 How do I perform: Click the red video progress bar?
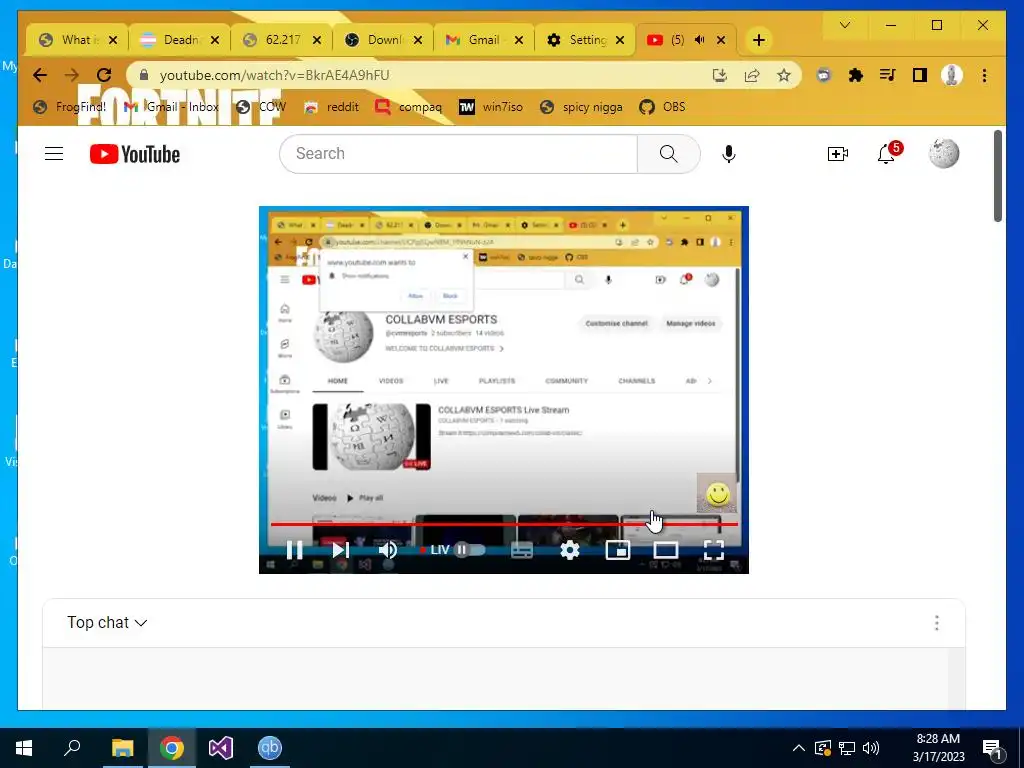coord(504,524)
